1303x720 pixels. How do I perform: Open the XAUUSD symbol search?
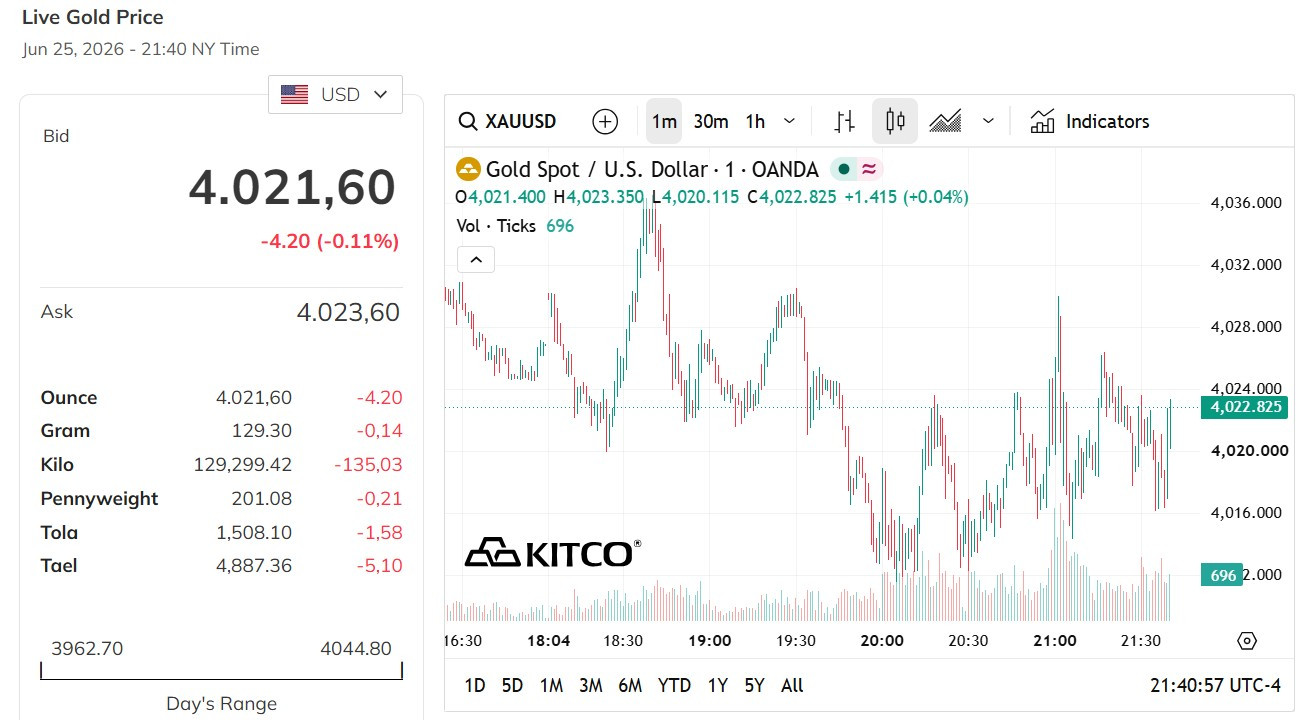point(507,121)
